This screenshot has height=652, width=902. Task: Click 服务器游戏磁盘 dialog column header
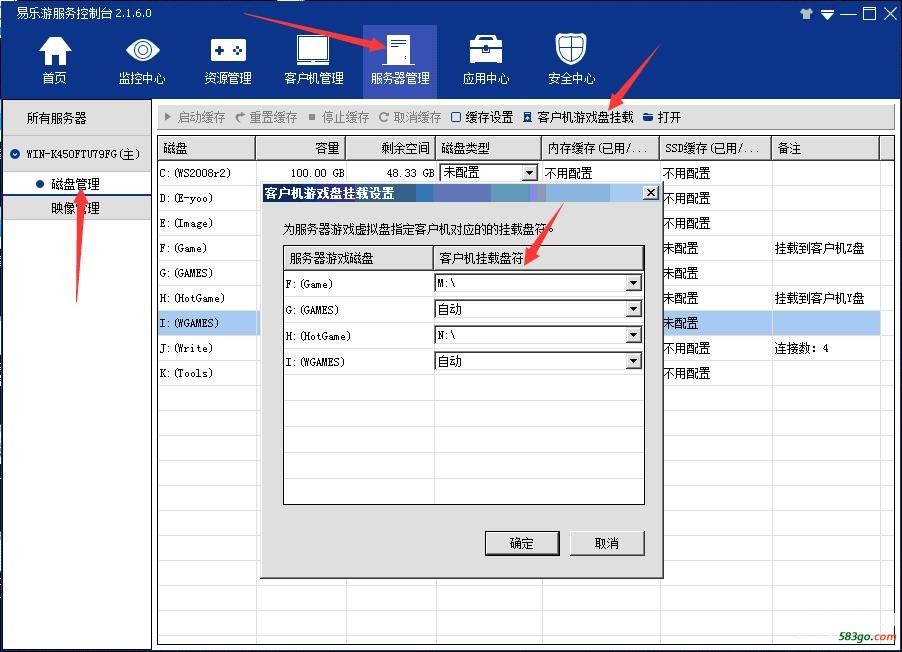pyautogui.click(x=358, y=258)
